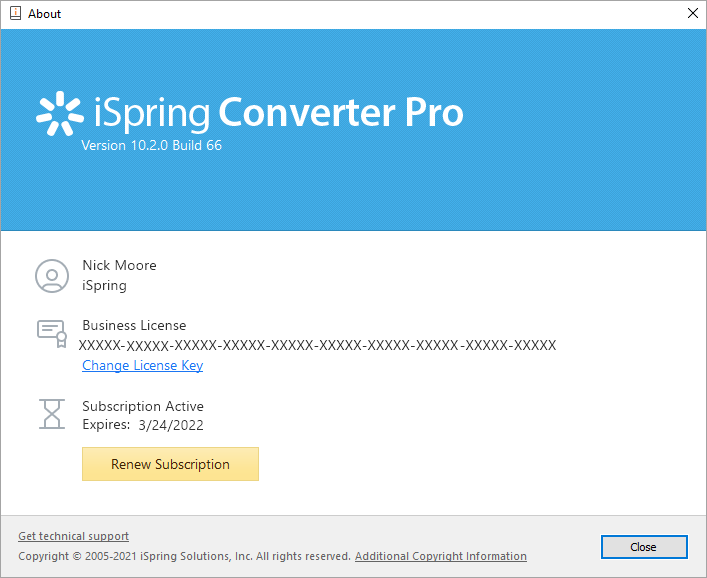
Task: Click the Subscription Active status text
Action: (x=143, y=406)
